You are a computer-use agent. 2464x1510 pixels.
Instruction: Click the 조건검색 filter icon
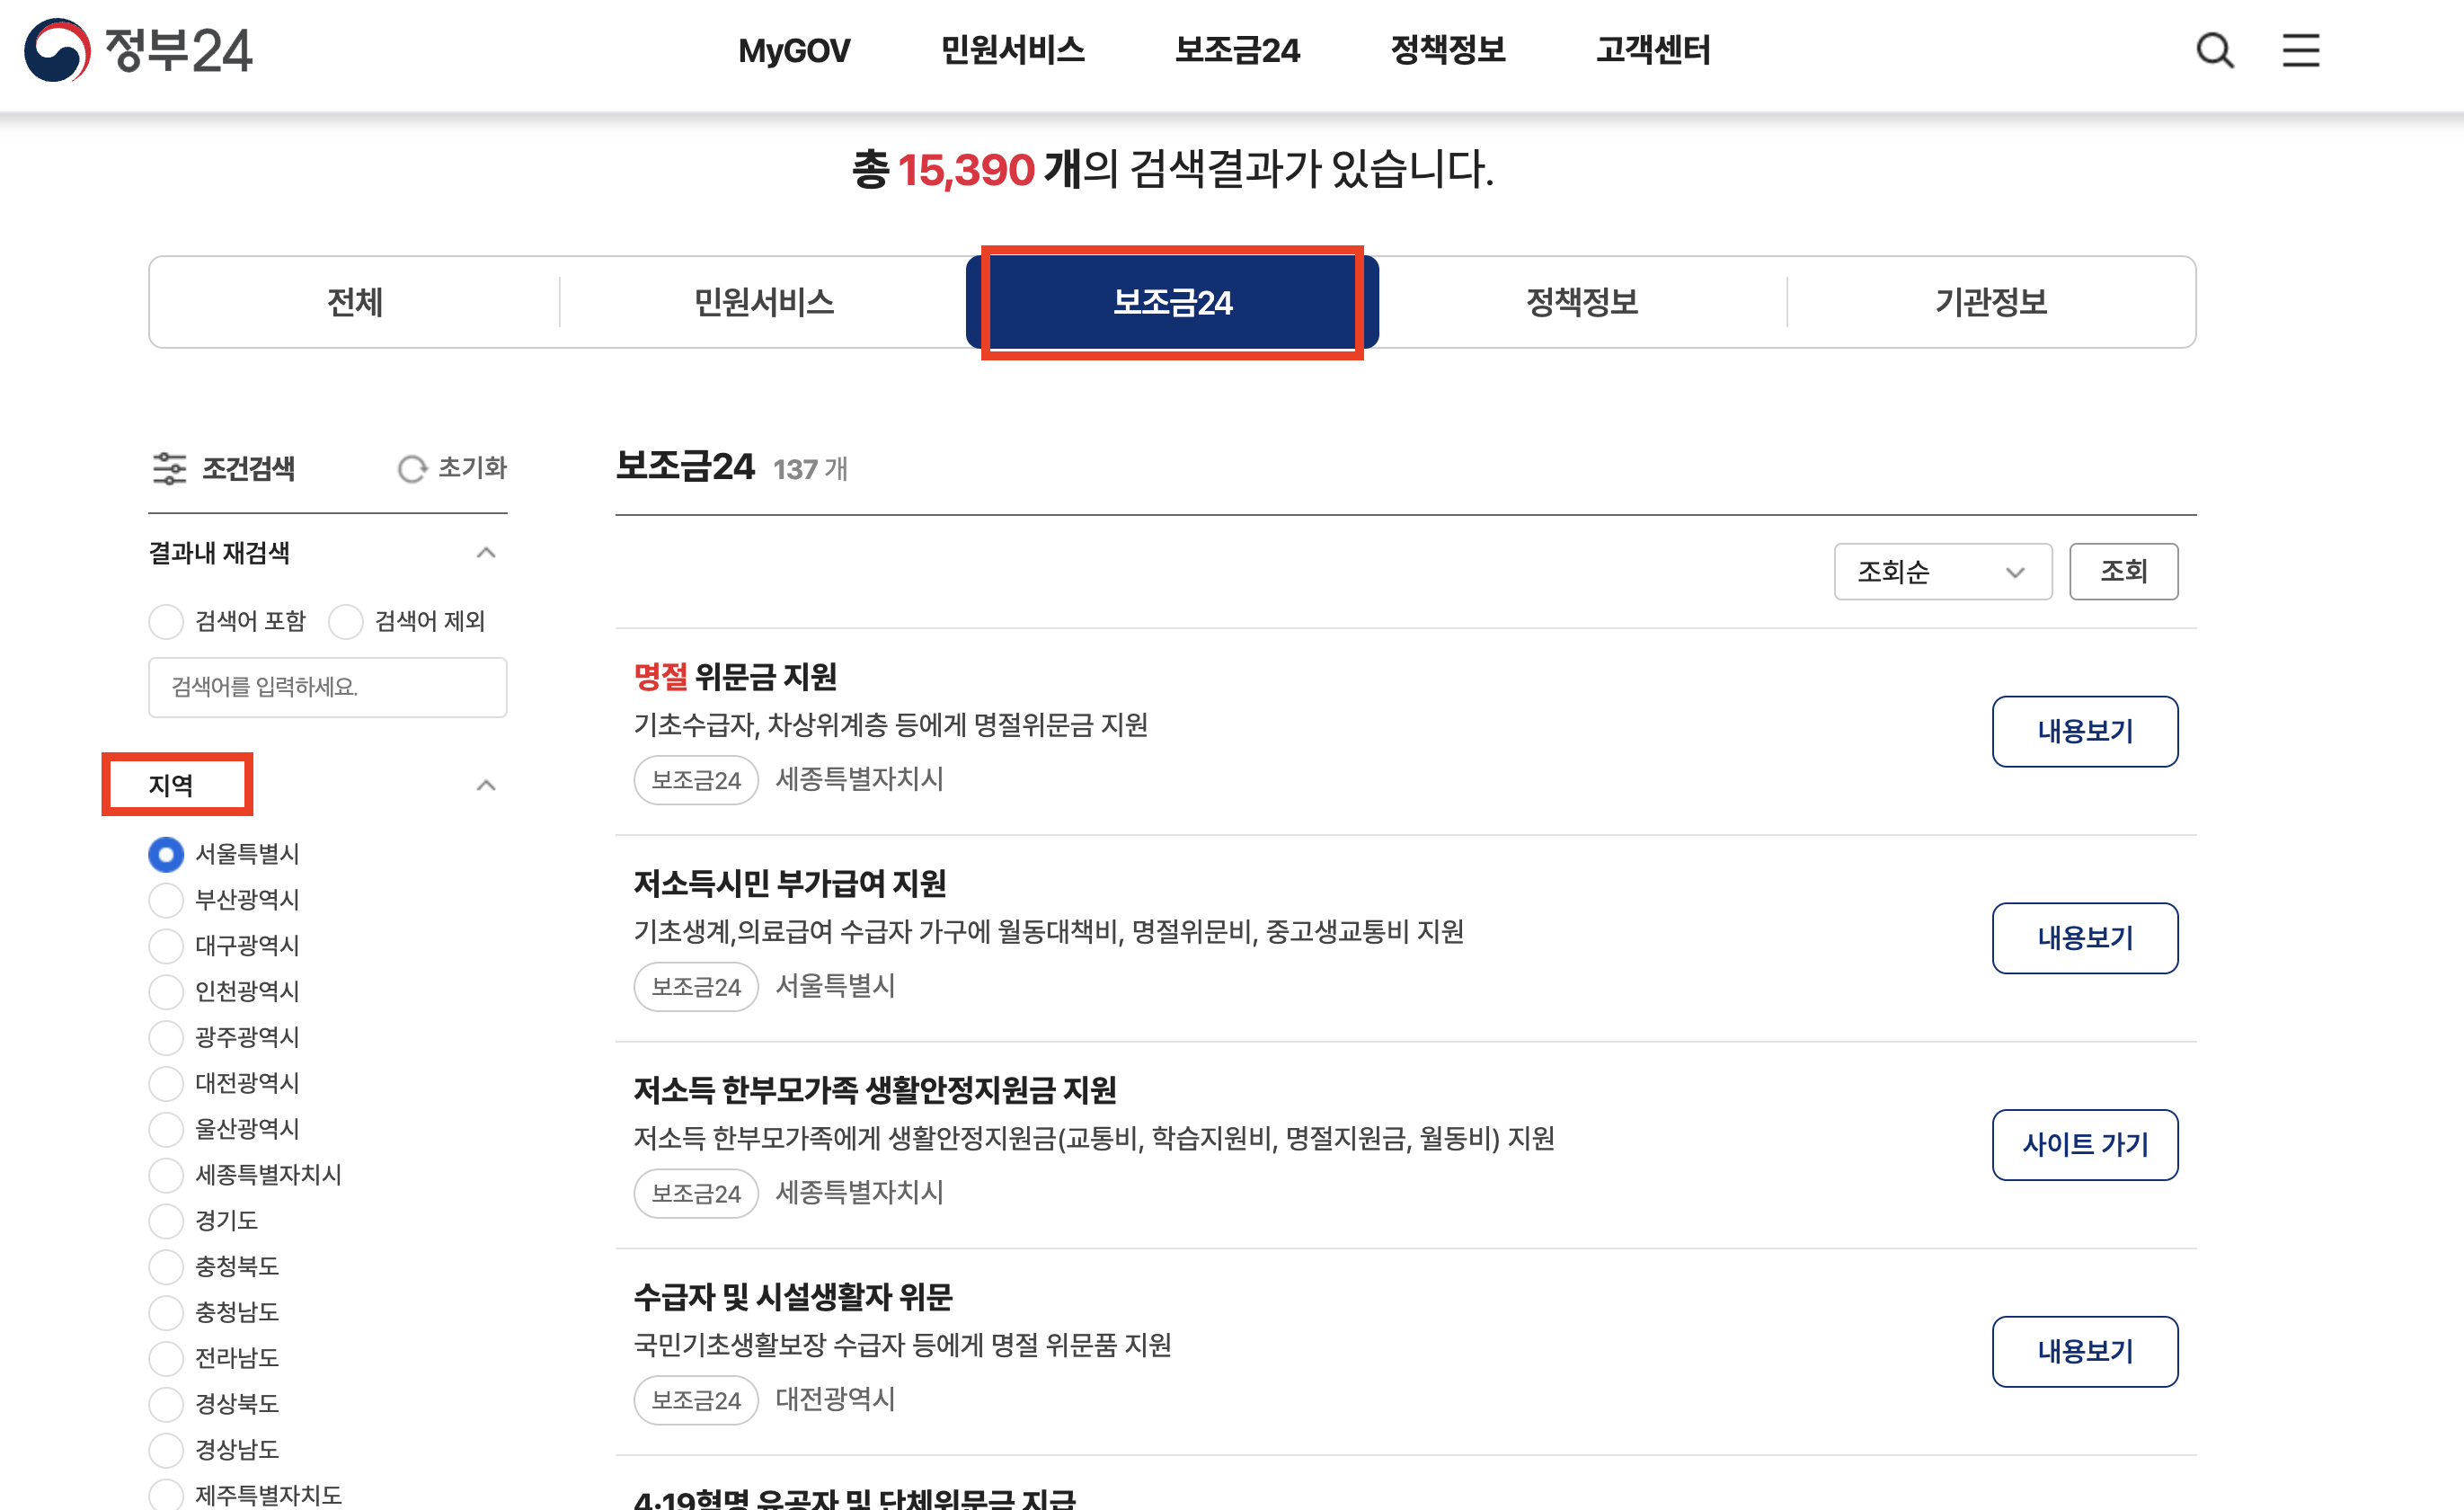point(170,468)
